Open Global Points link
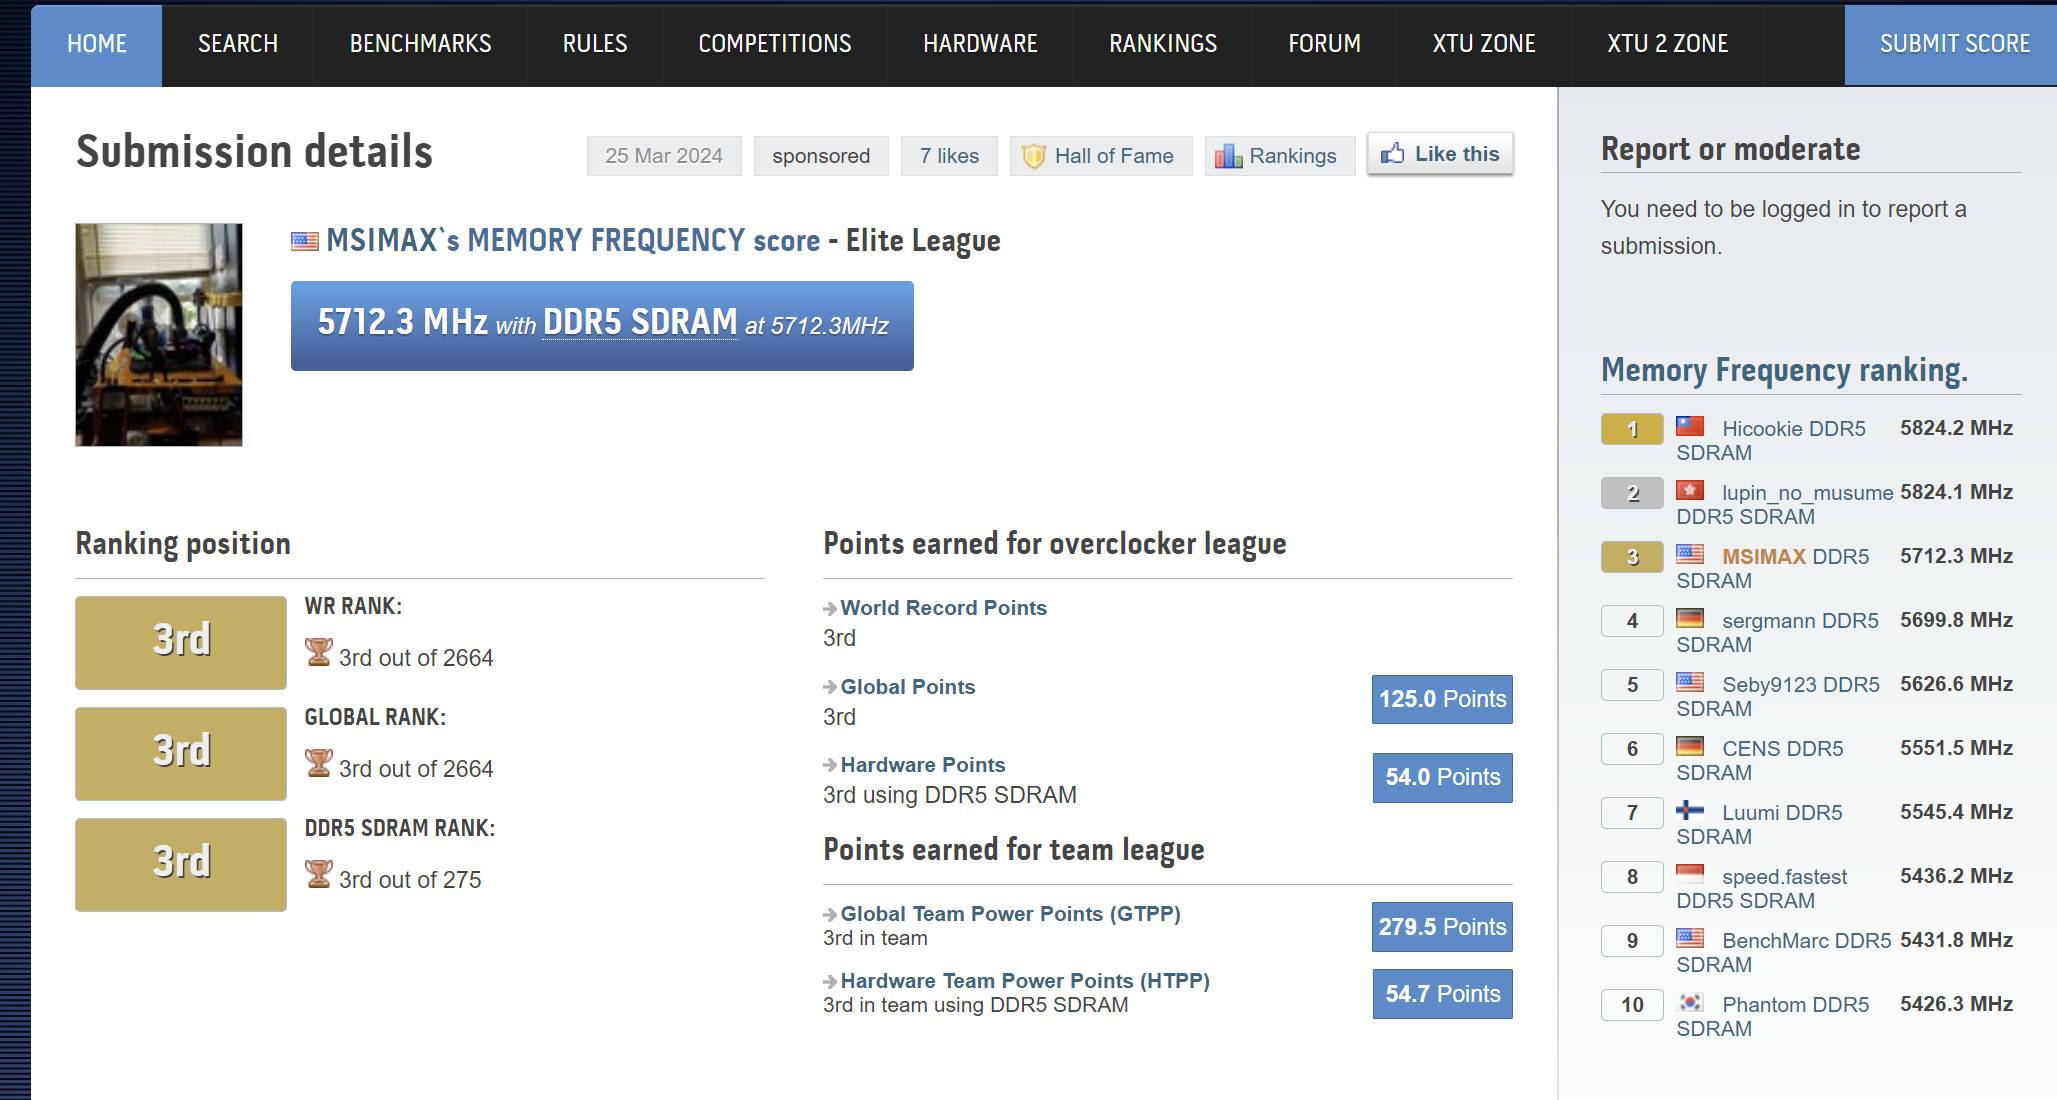Screen dimensions: 2057x1100 (x=907, y=687)
